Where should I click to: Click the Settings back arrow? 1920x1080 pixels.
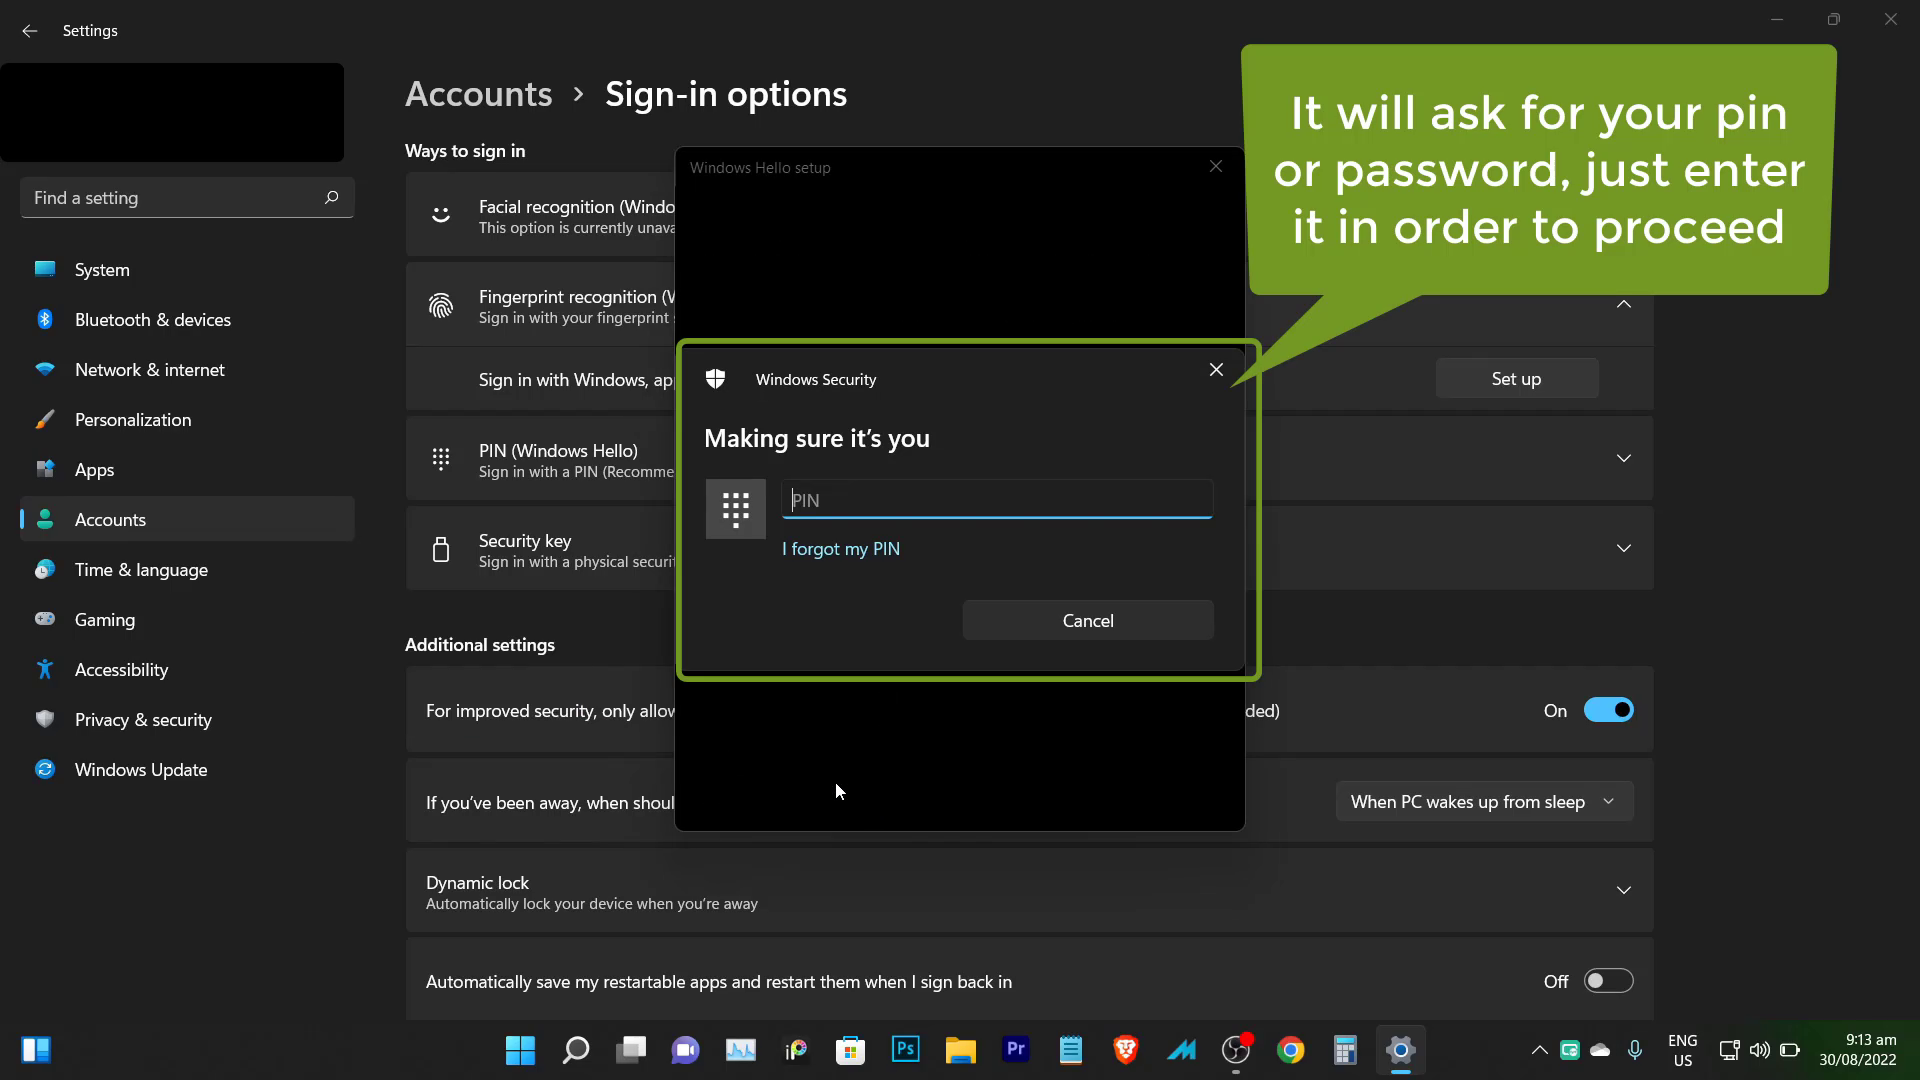tap(29, 31)
